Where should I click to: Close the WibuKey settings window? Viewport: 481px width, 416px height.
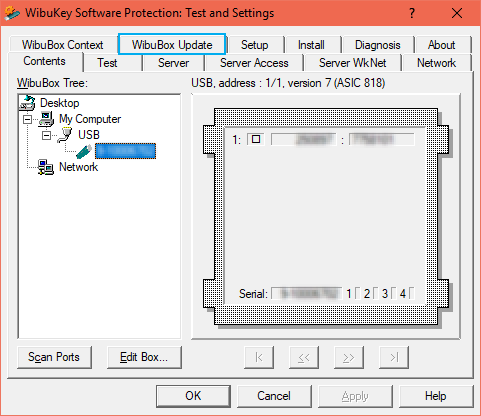tap(457, 13)
